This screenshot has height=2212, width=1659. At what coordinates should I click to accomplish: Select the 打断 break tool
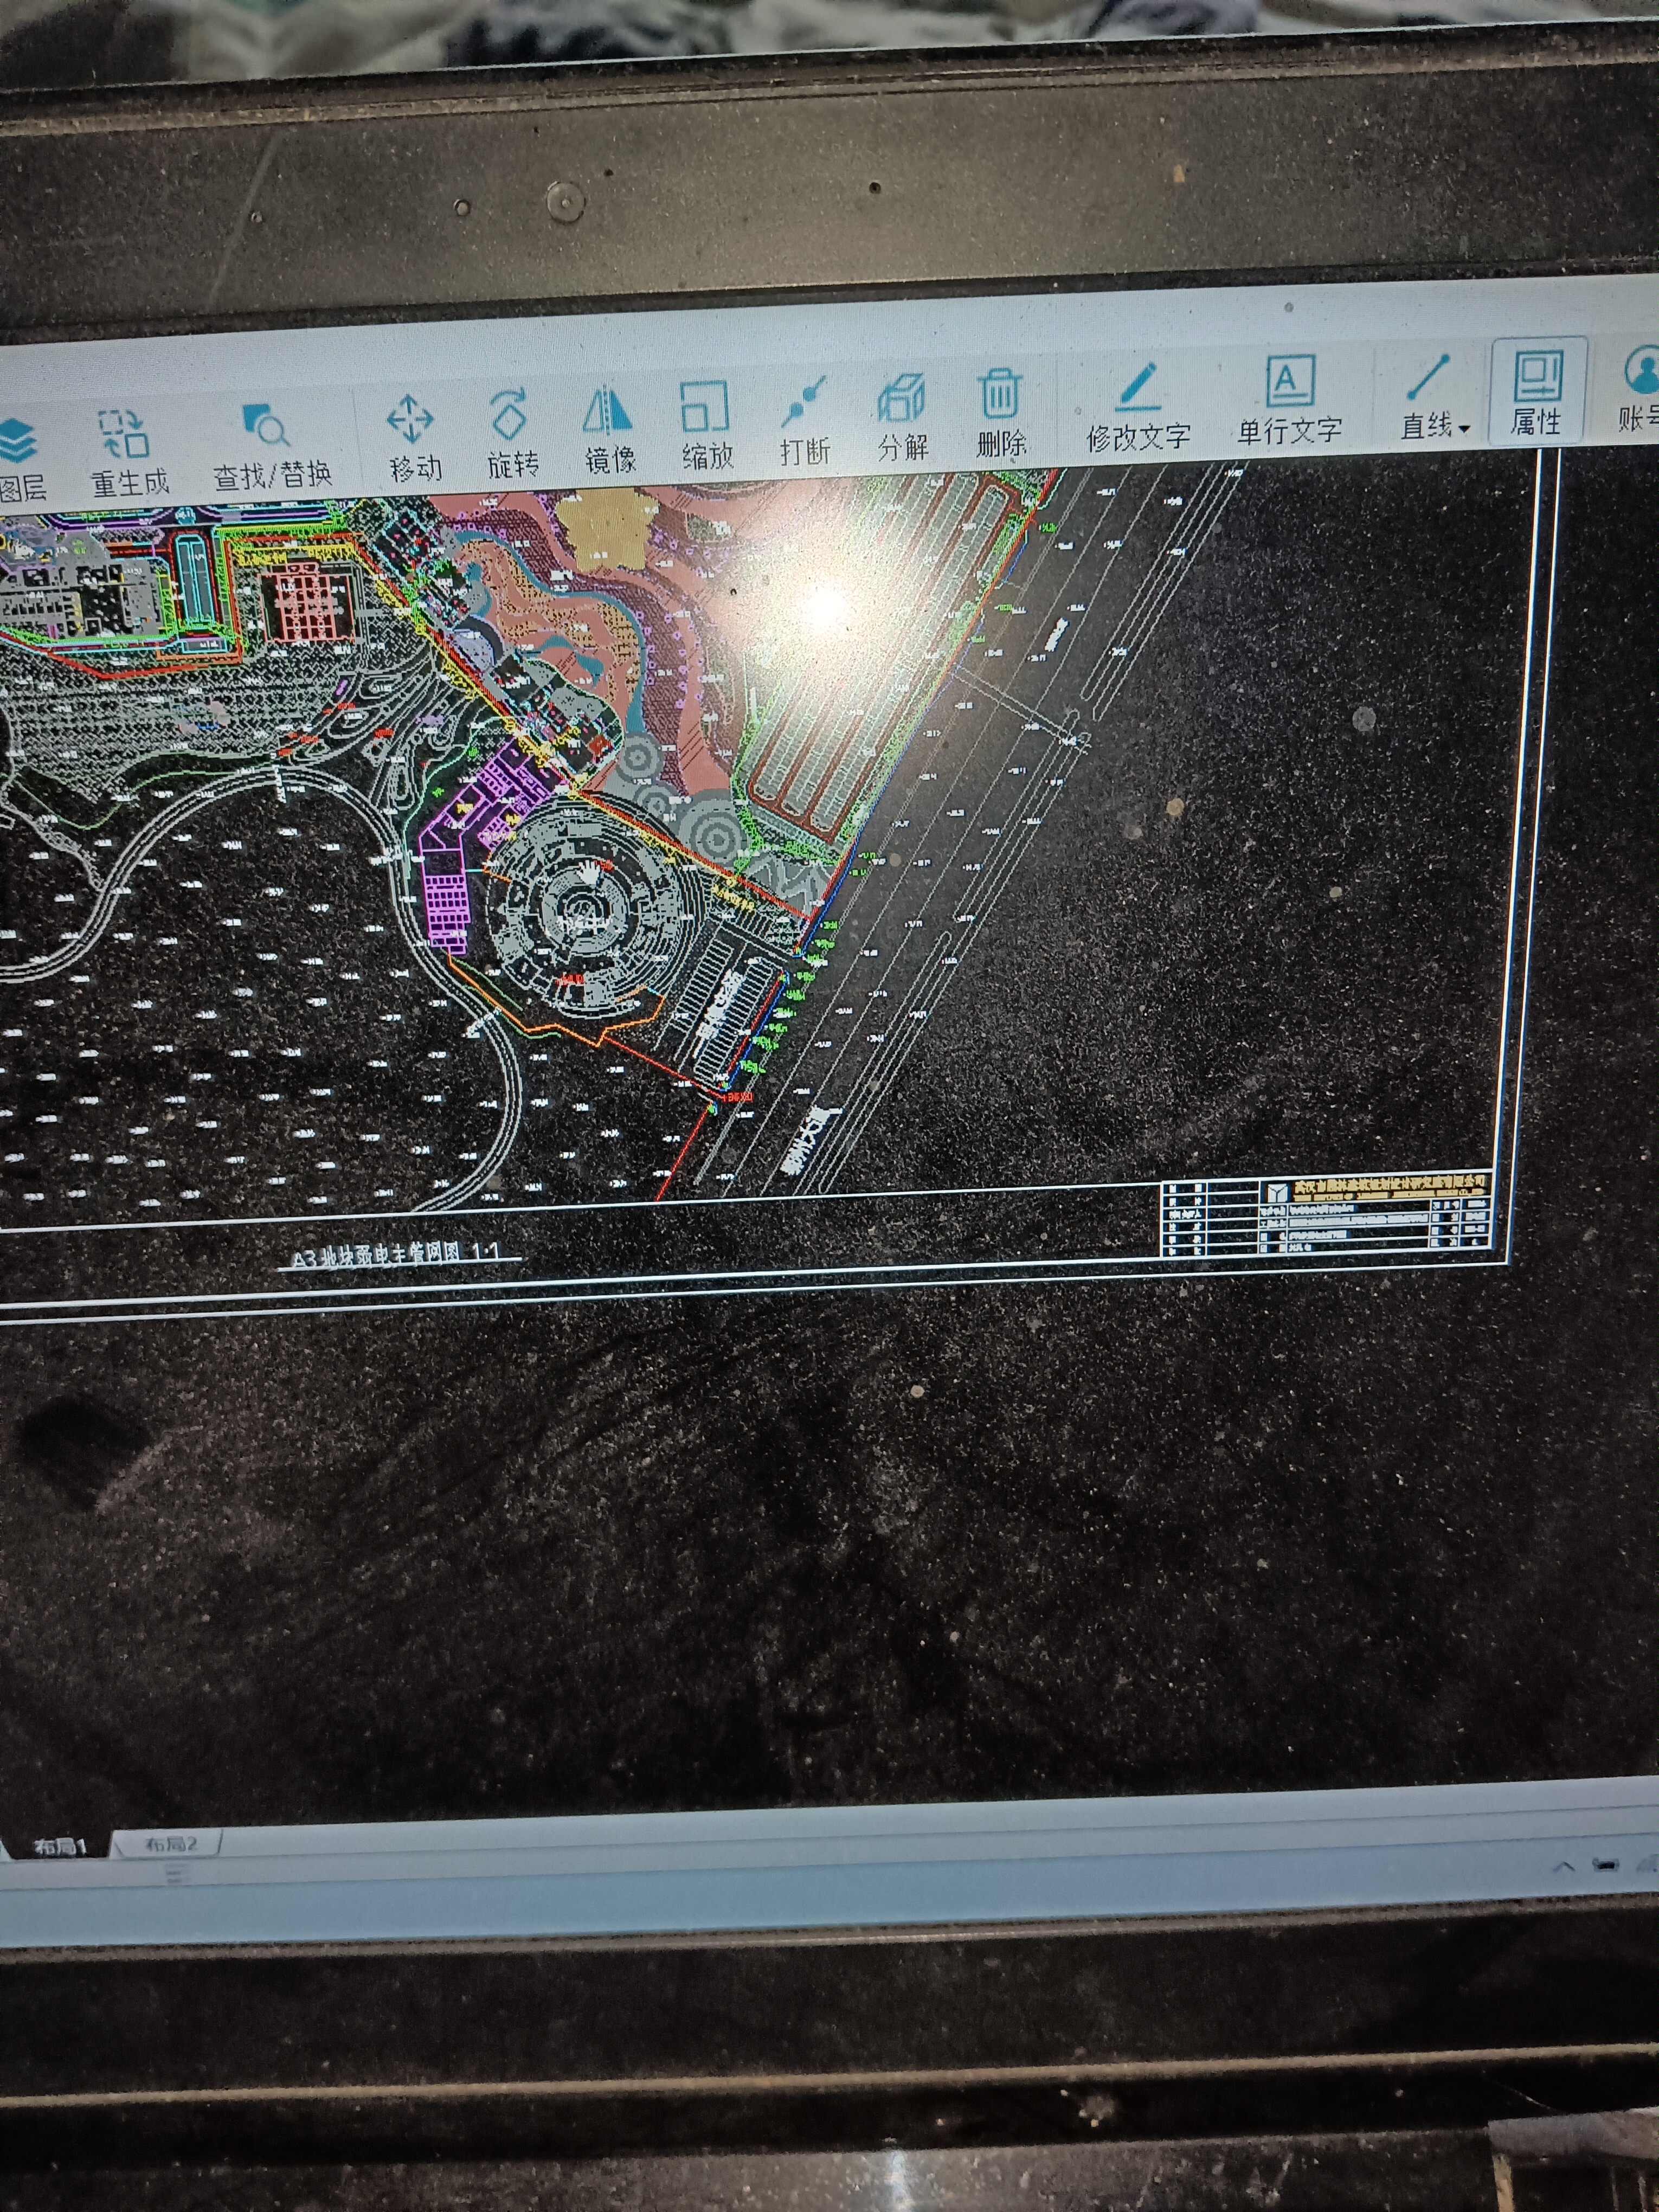point(805,420)
